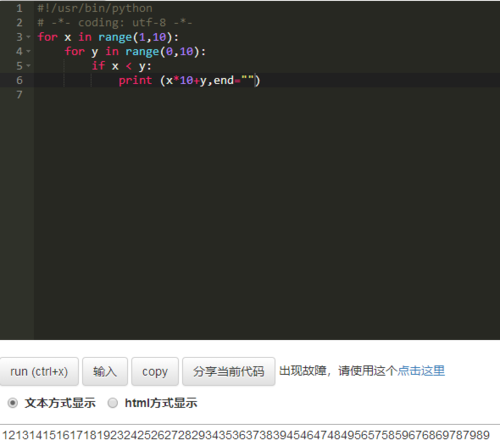Viewport: 500px width, 446px height.
Task: Place cursor on the print statement
Action: [x=189, y=80]
